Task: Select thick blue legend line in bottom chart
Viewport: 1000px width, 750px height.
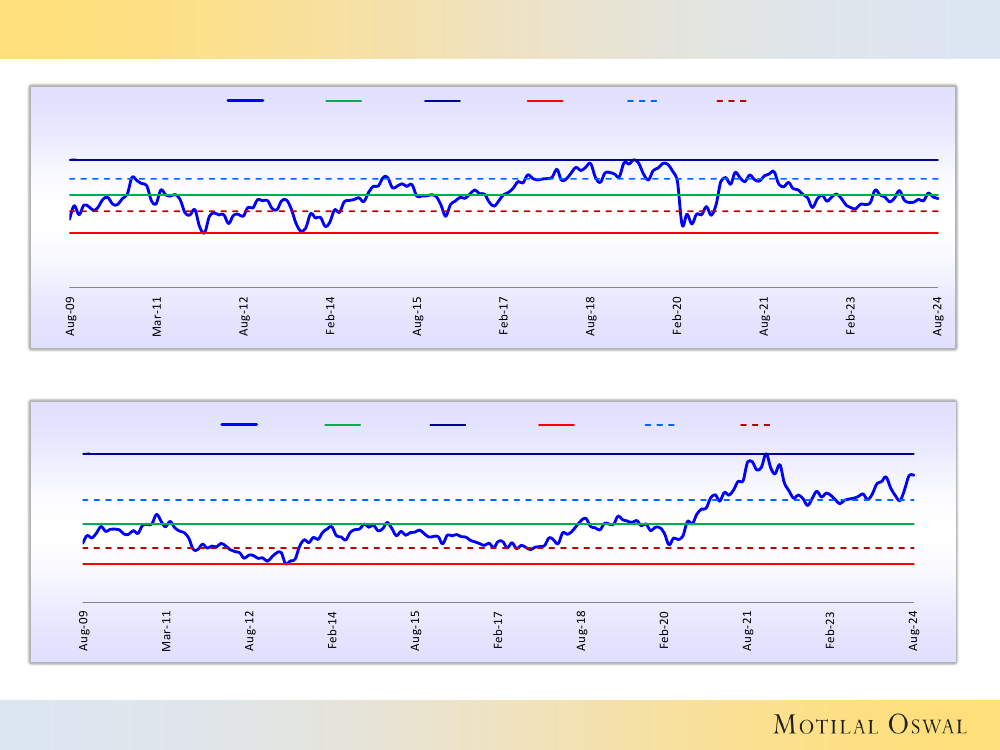Action: click(239, 425)
